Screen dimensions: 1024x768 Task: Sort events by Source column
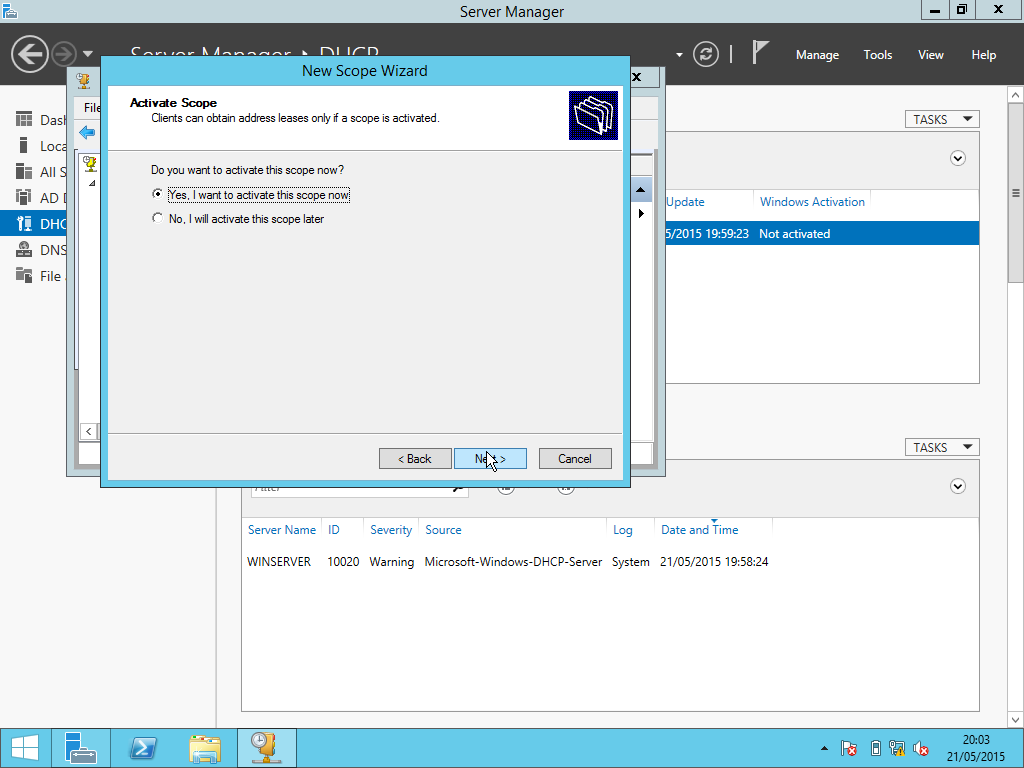click(443, 530)
